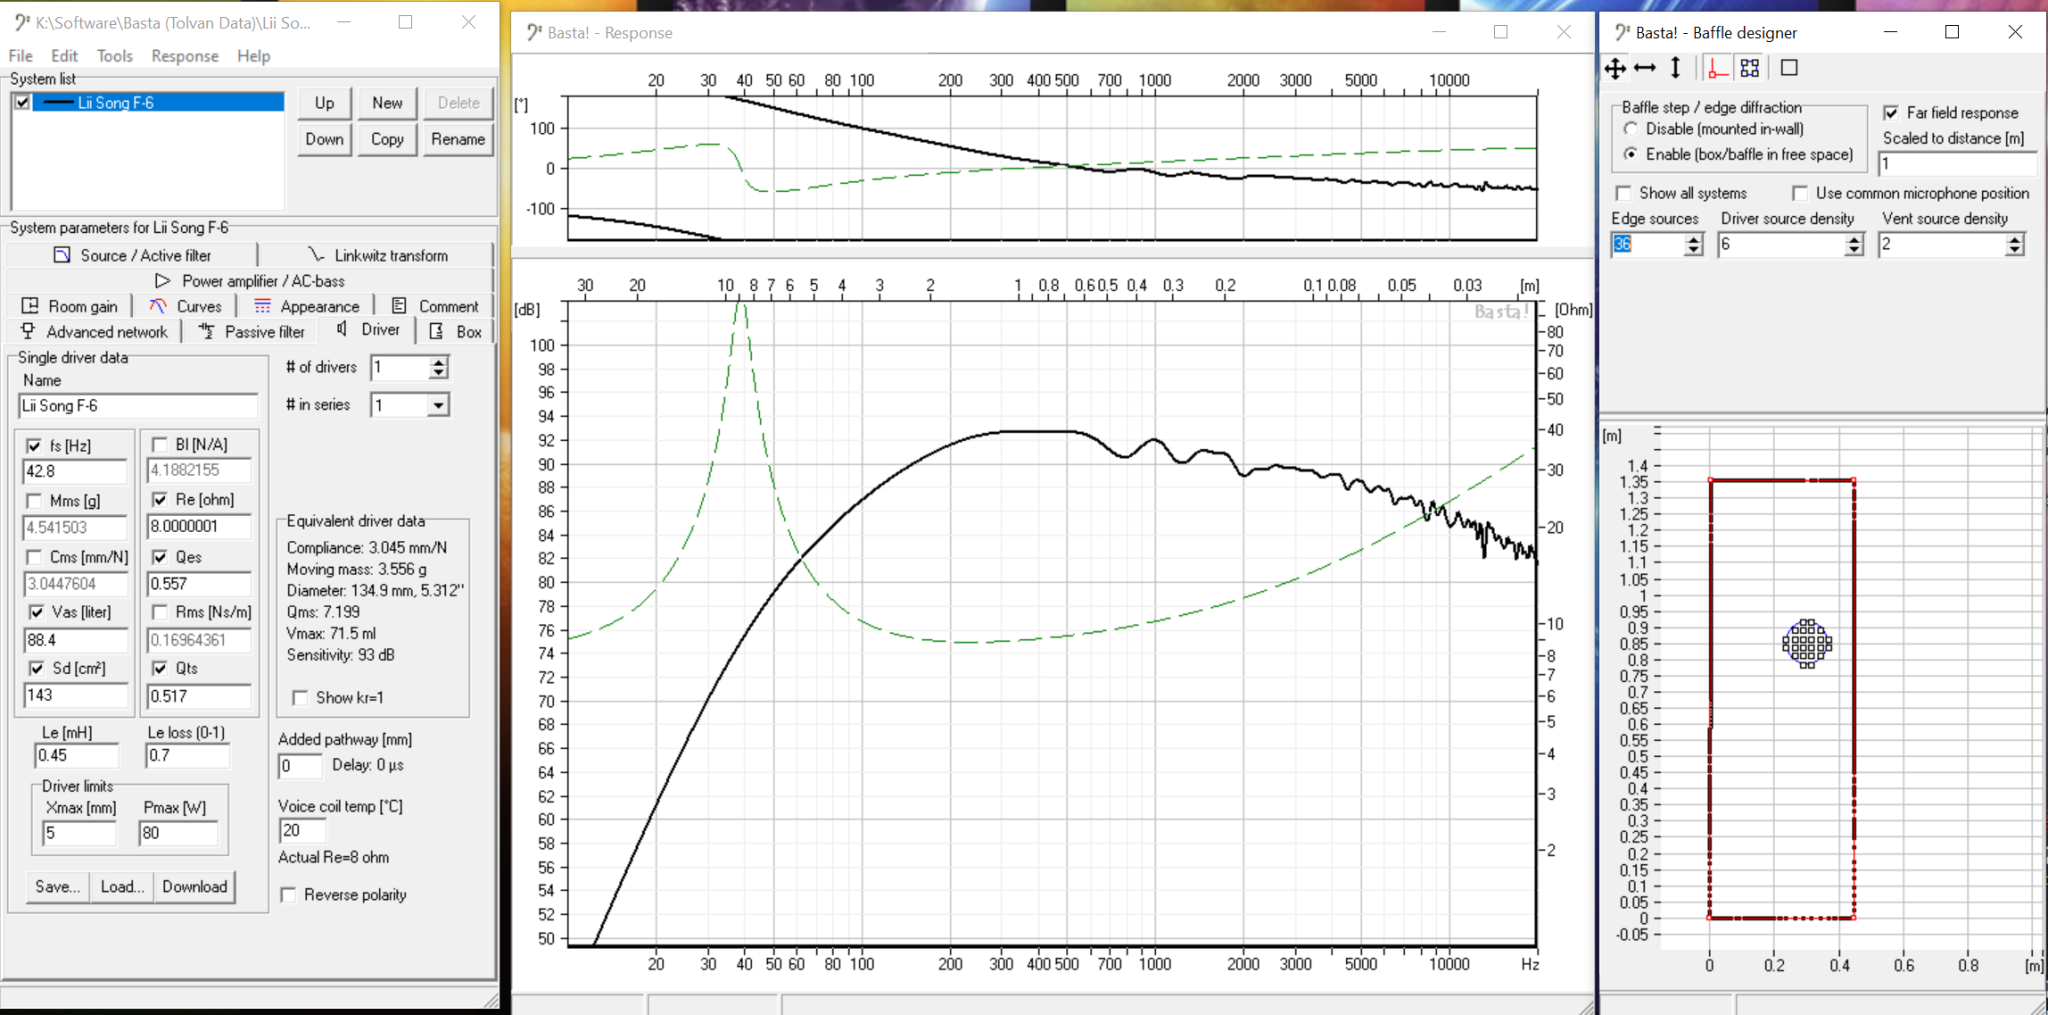Toggle the fs [Hz] checkbox
The image size is (2048, 1015).
point(34,445)
